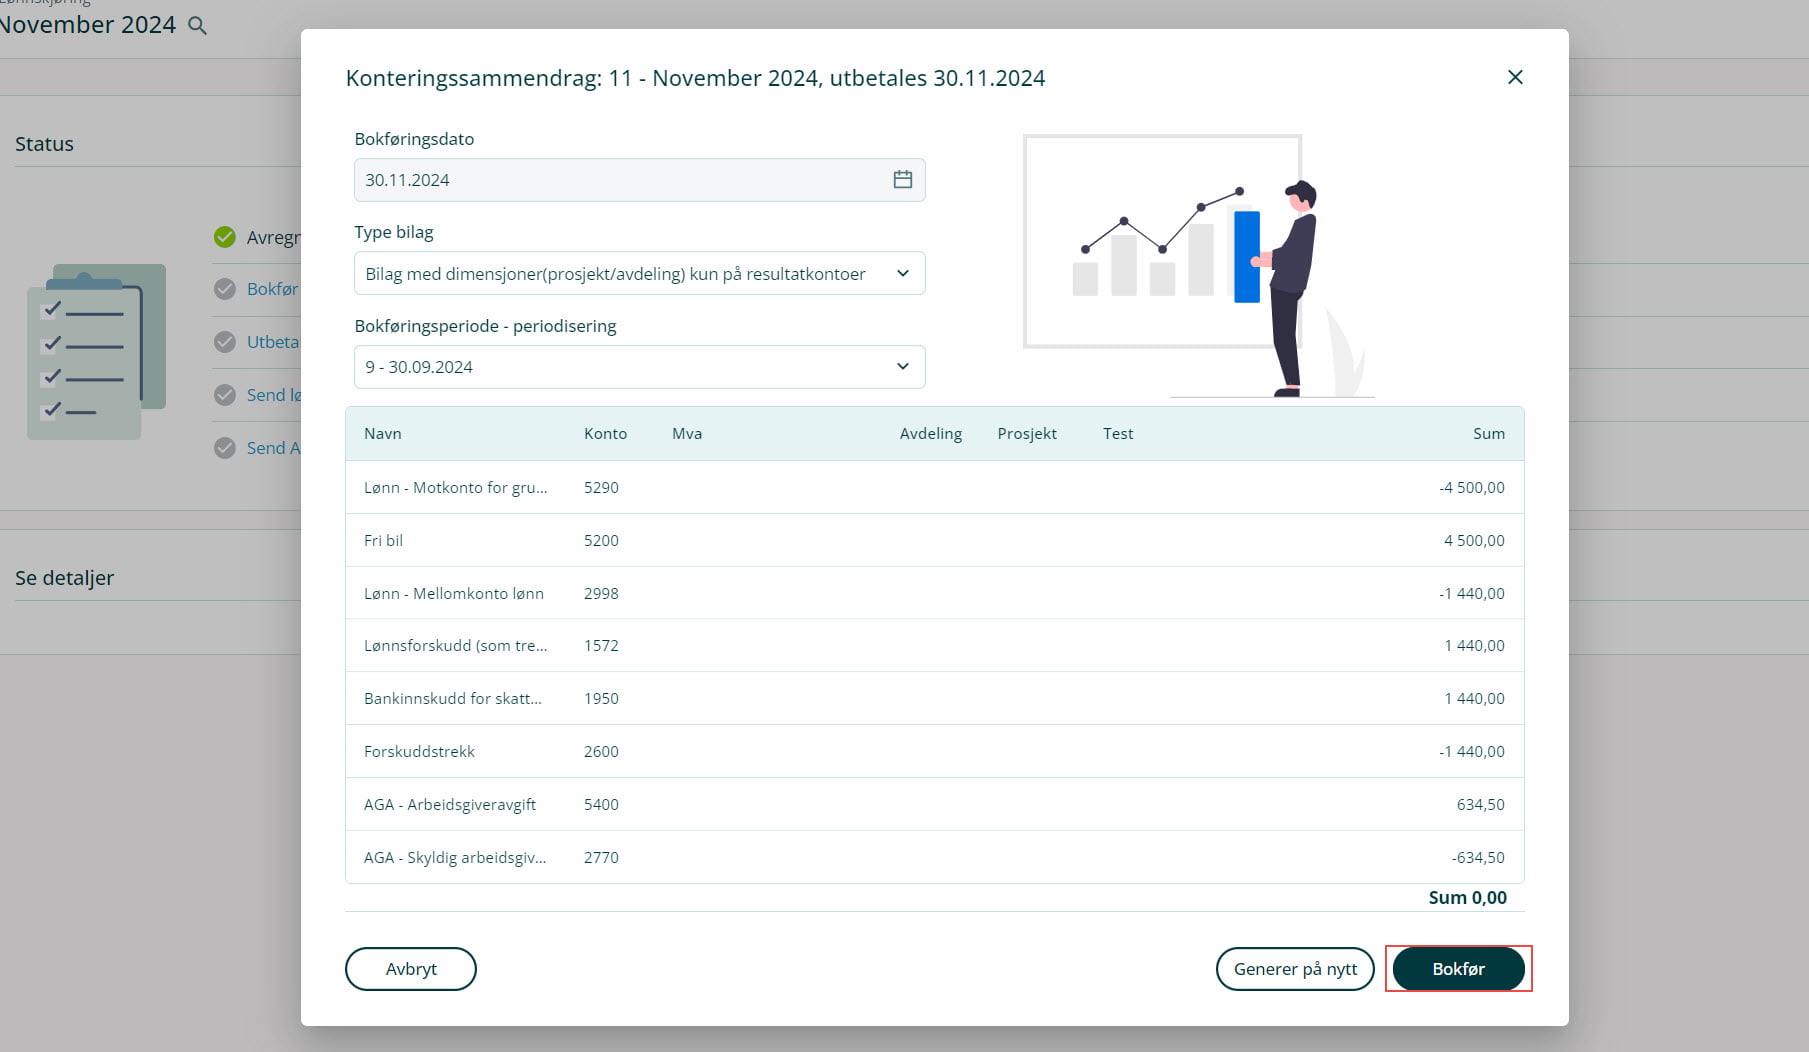Select the Forskuddstrekk row
The width and height of the screenshot is (1809, 1052).
[934, 751]
